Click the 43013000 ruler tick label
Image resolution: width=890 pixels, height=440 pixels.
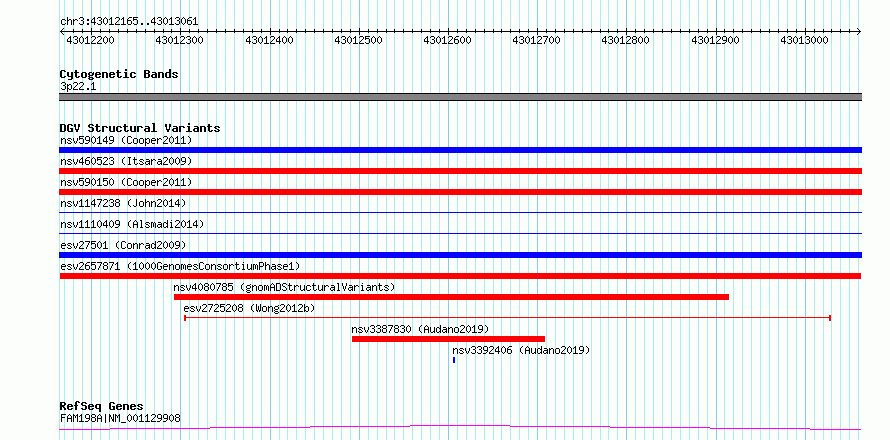(804, 41)
